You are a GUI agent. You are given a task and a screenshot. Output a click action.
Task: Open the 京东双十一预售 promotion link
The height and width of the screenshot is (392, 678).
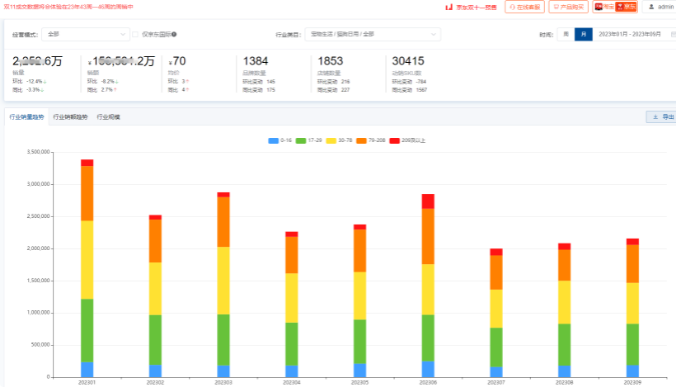point(471,7)
